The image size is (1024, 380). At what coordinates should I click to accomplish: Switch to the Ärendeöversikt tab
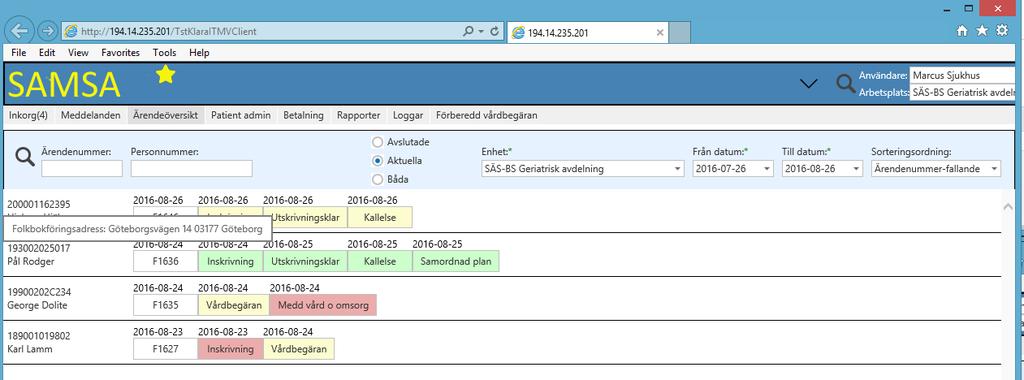click(166, 116)
